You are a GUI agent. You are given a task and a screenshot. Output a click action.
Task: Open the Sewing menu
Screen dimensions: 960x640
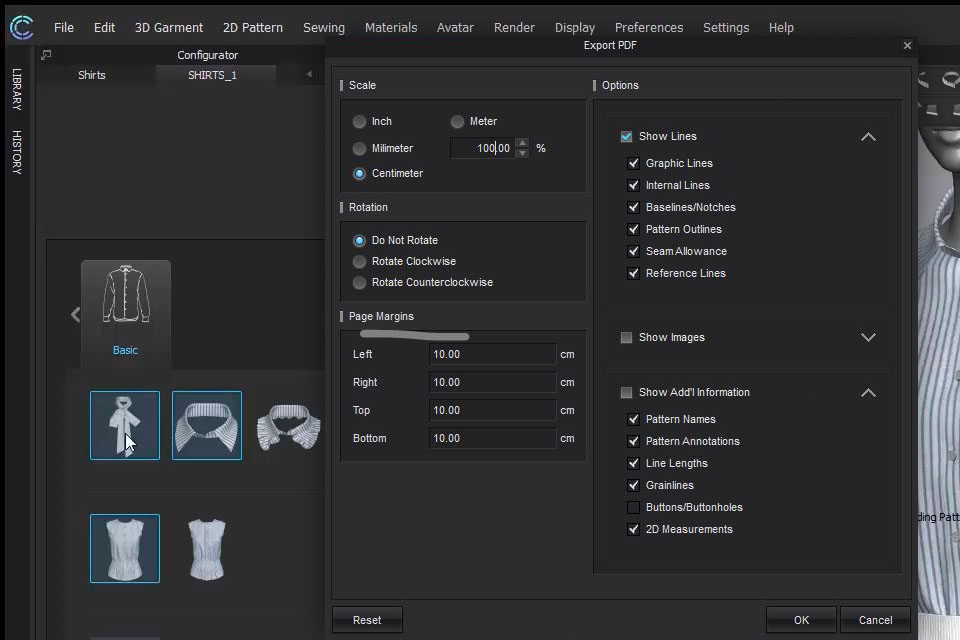(324, 28)
